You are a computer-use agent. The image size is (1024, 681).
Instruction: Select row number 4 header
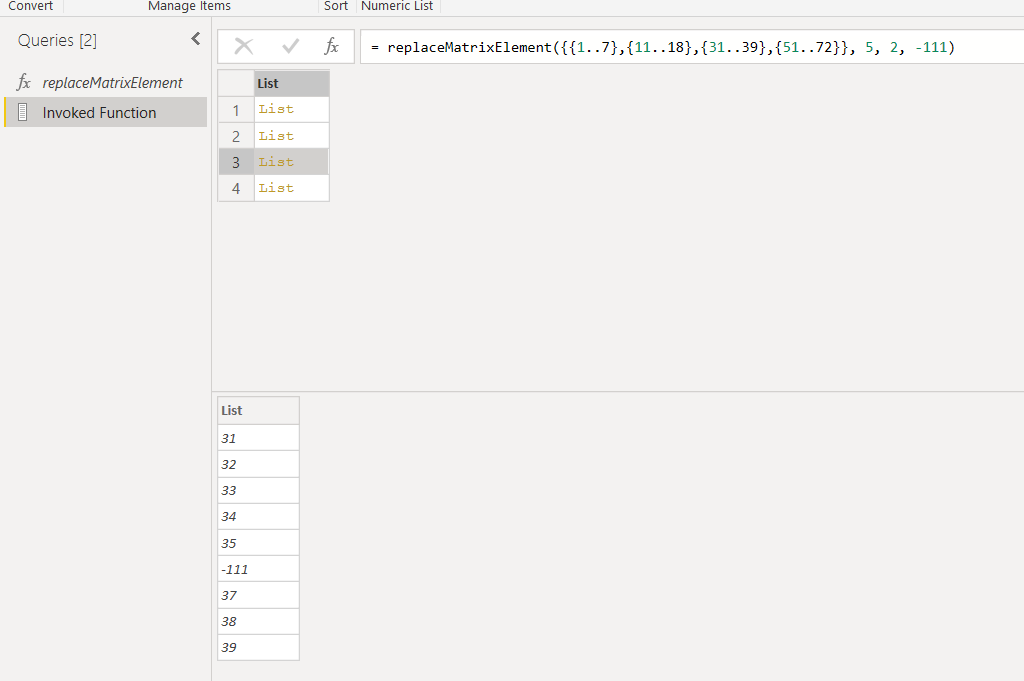tap(236, 189)
